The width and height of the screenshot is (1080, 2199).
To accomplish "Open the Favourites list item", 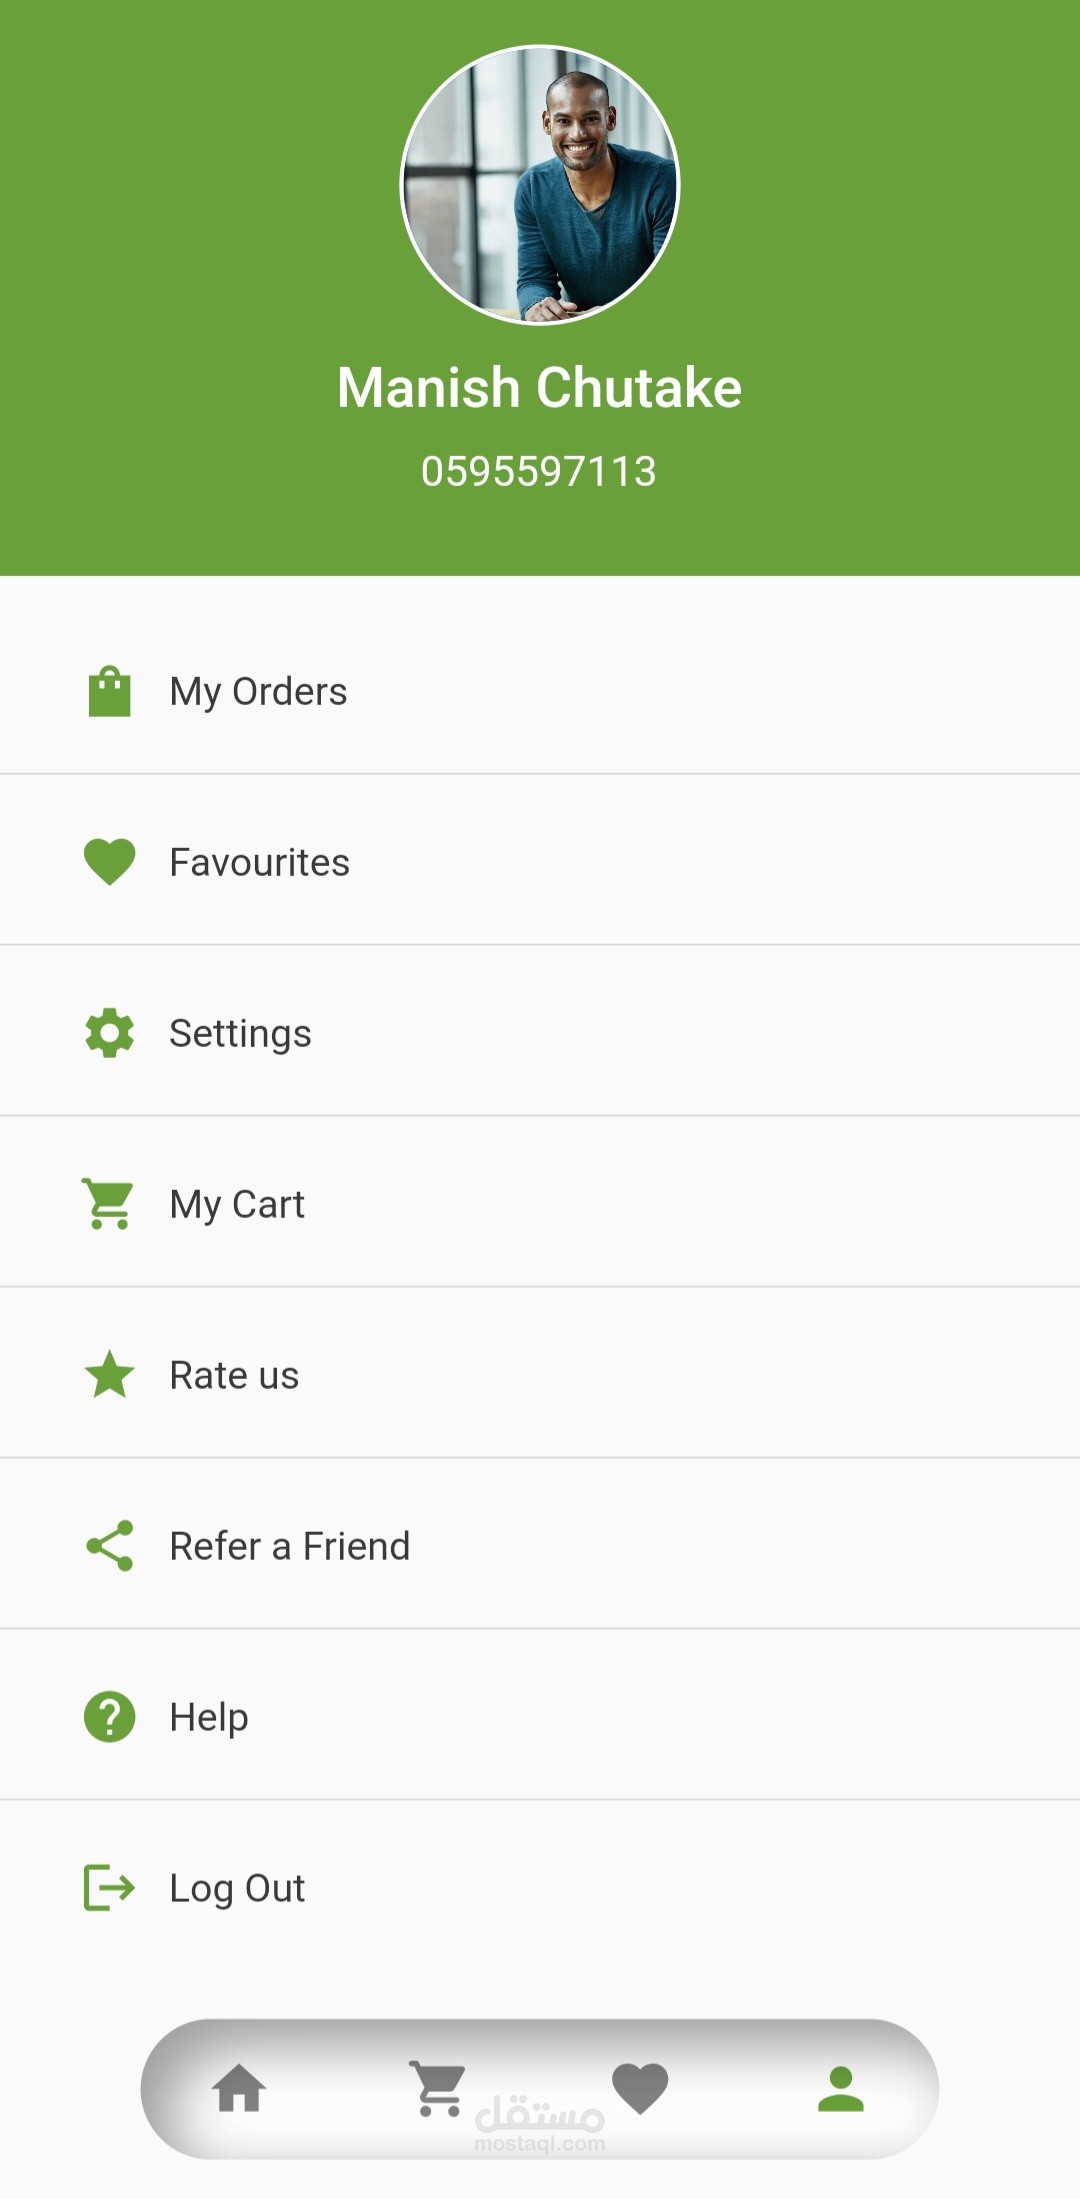I will (x=259, y=862).
